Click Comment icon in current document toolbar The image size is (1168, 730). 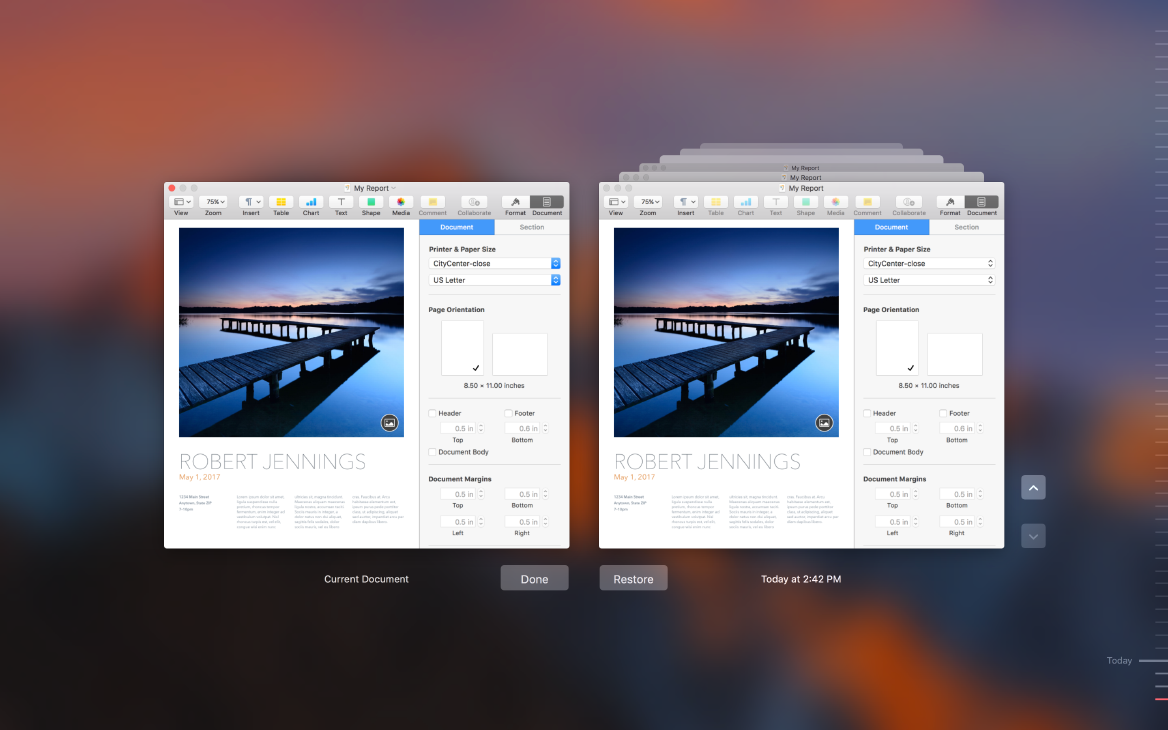[432, 202]
